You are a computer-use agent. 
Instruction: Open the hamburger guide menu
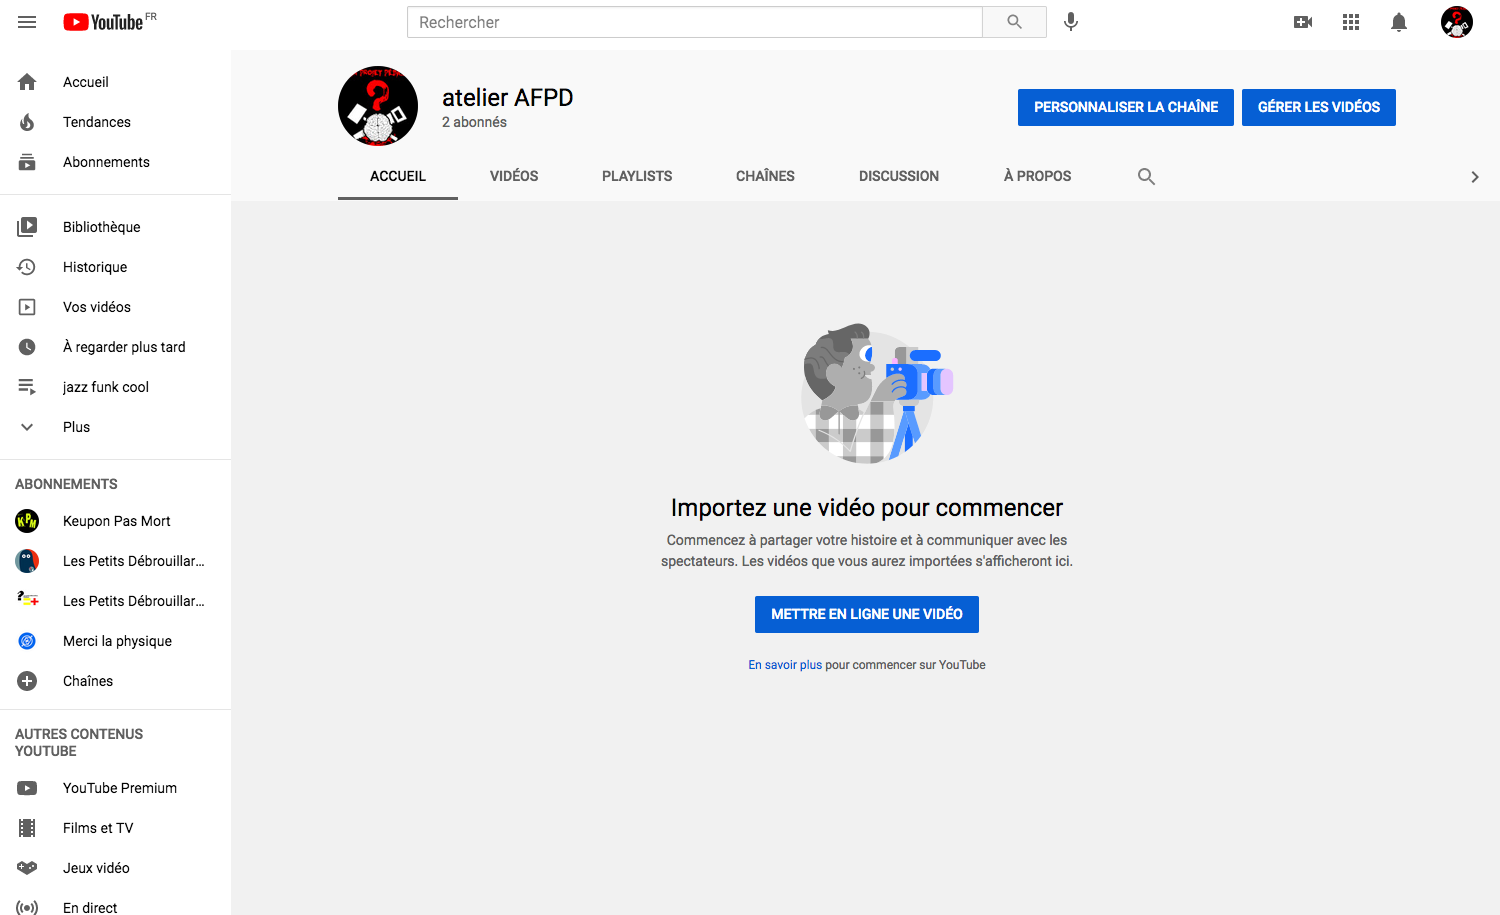point(27,22)
